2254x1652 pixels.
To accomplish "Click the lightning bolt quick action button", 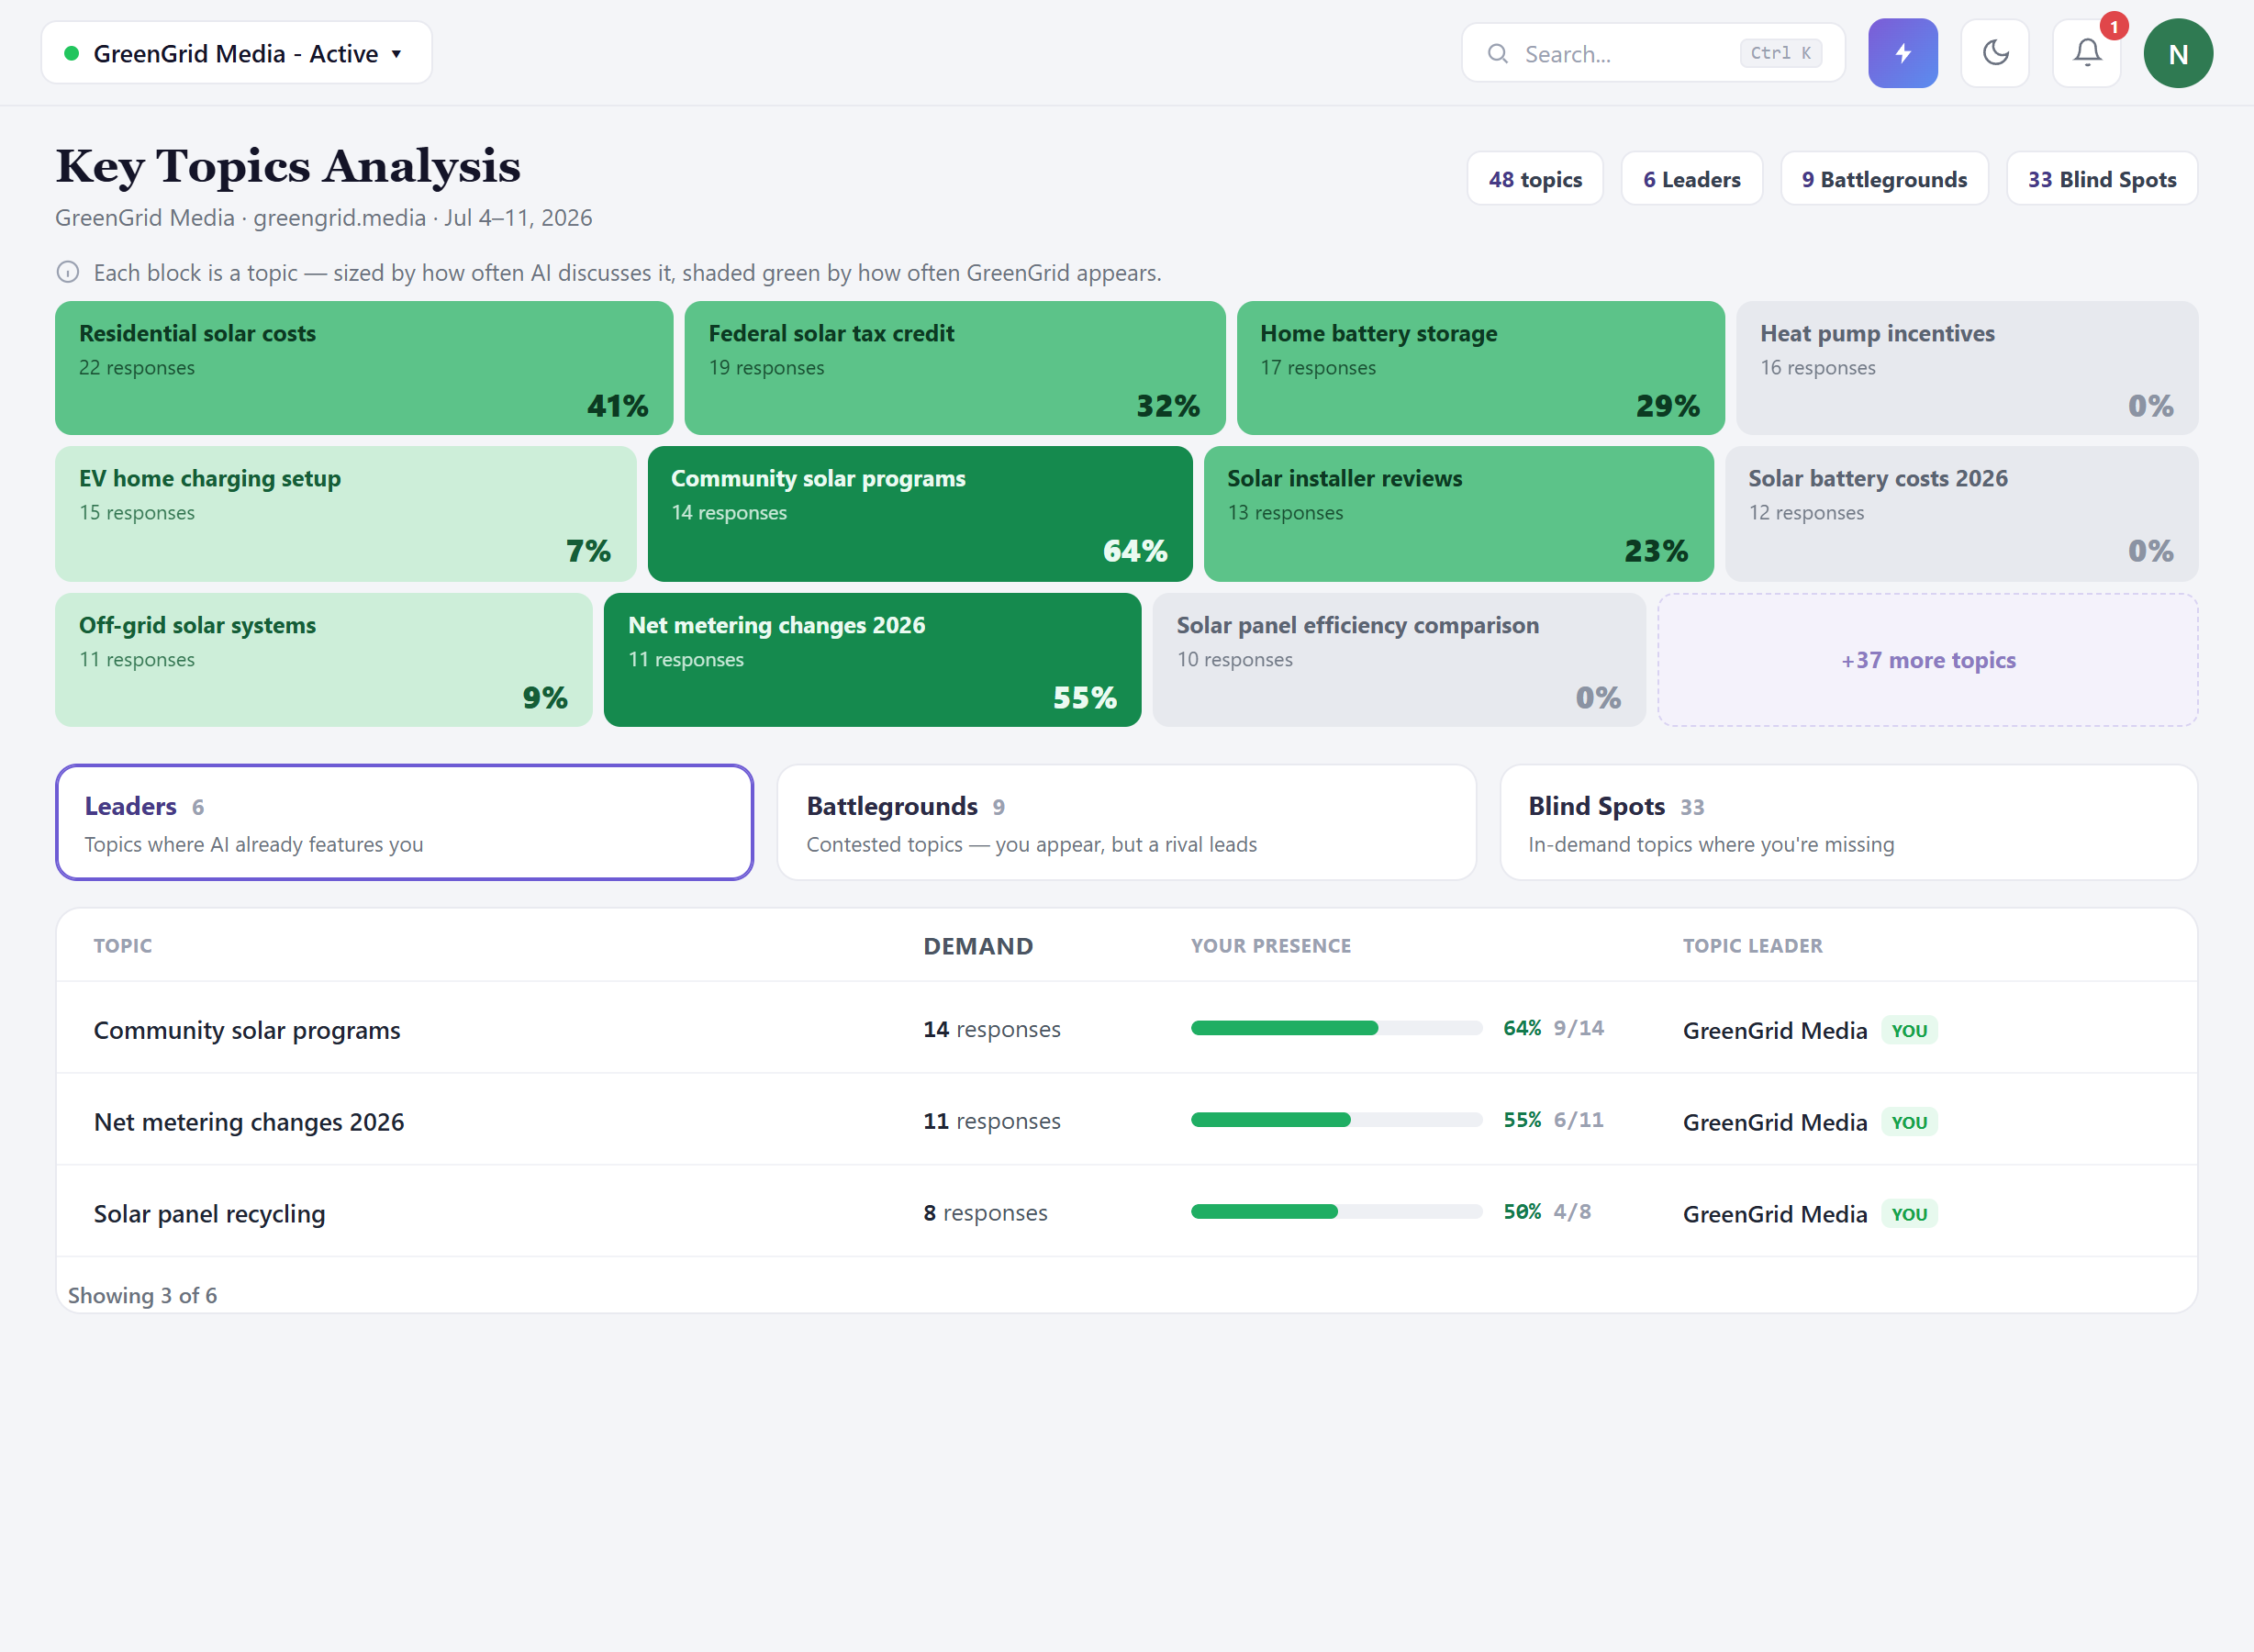I will pyautogui.click(x=1902, y=53).
